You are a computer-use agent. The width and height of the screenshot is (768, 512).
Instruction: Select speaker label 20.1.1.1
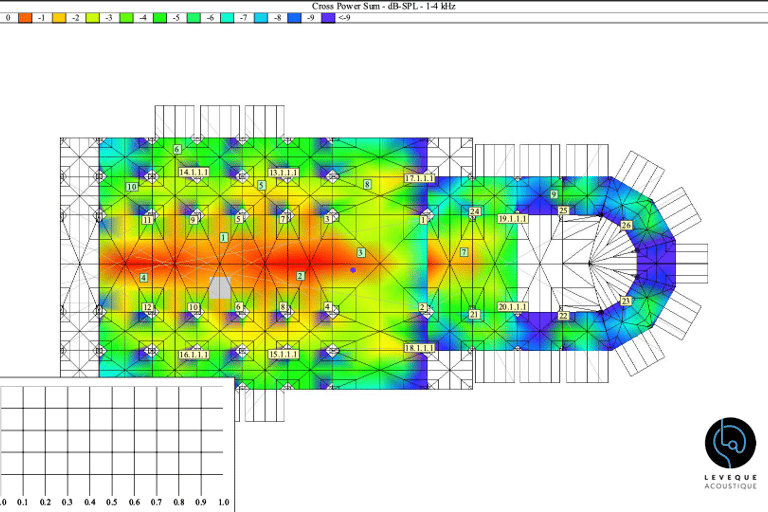pos(513,307)
